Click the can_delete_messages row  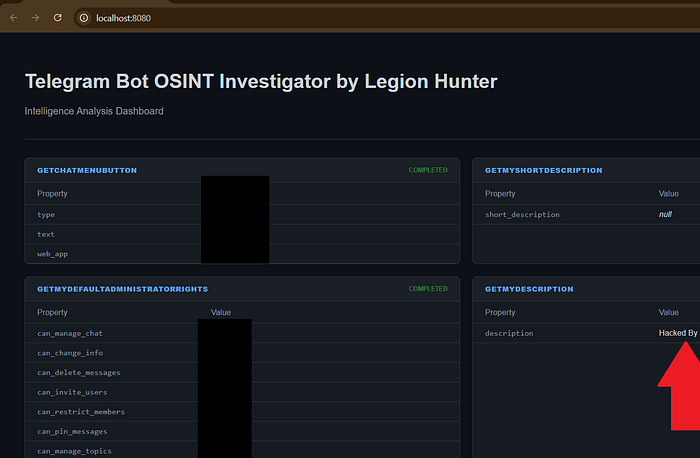coord(242,372)
